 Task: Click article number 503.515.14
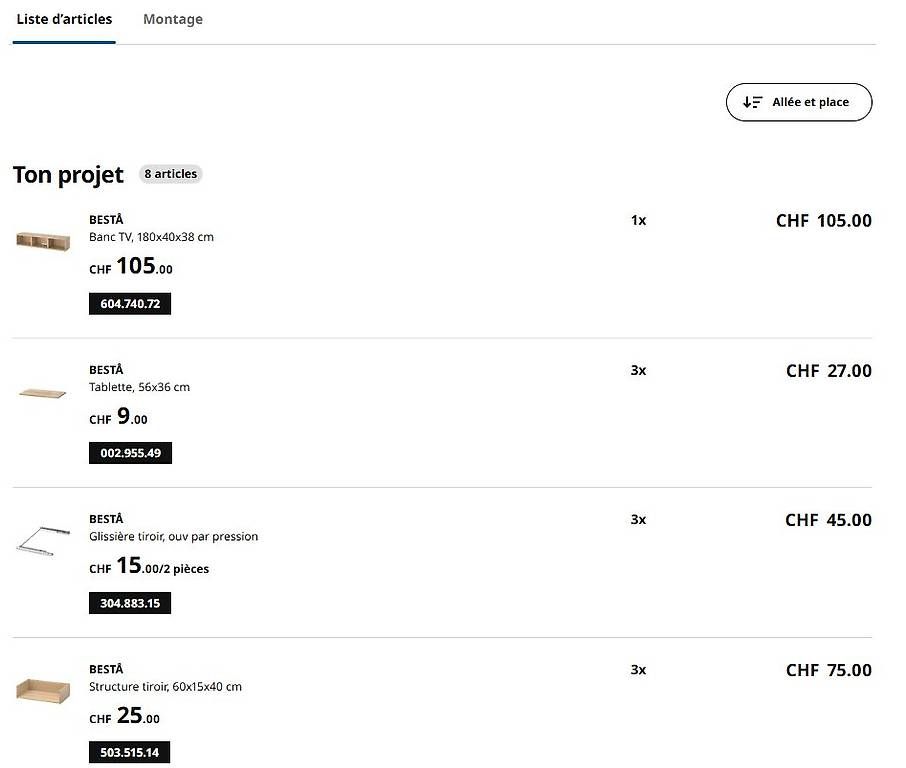[129, 752]
